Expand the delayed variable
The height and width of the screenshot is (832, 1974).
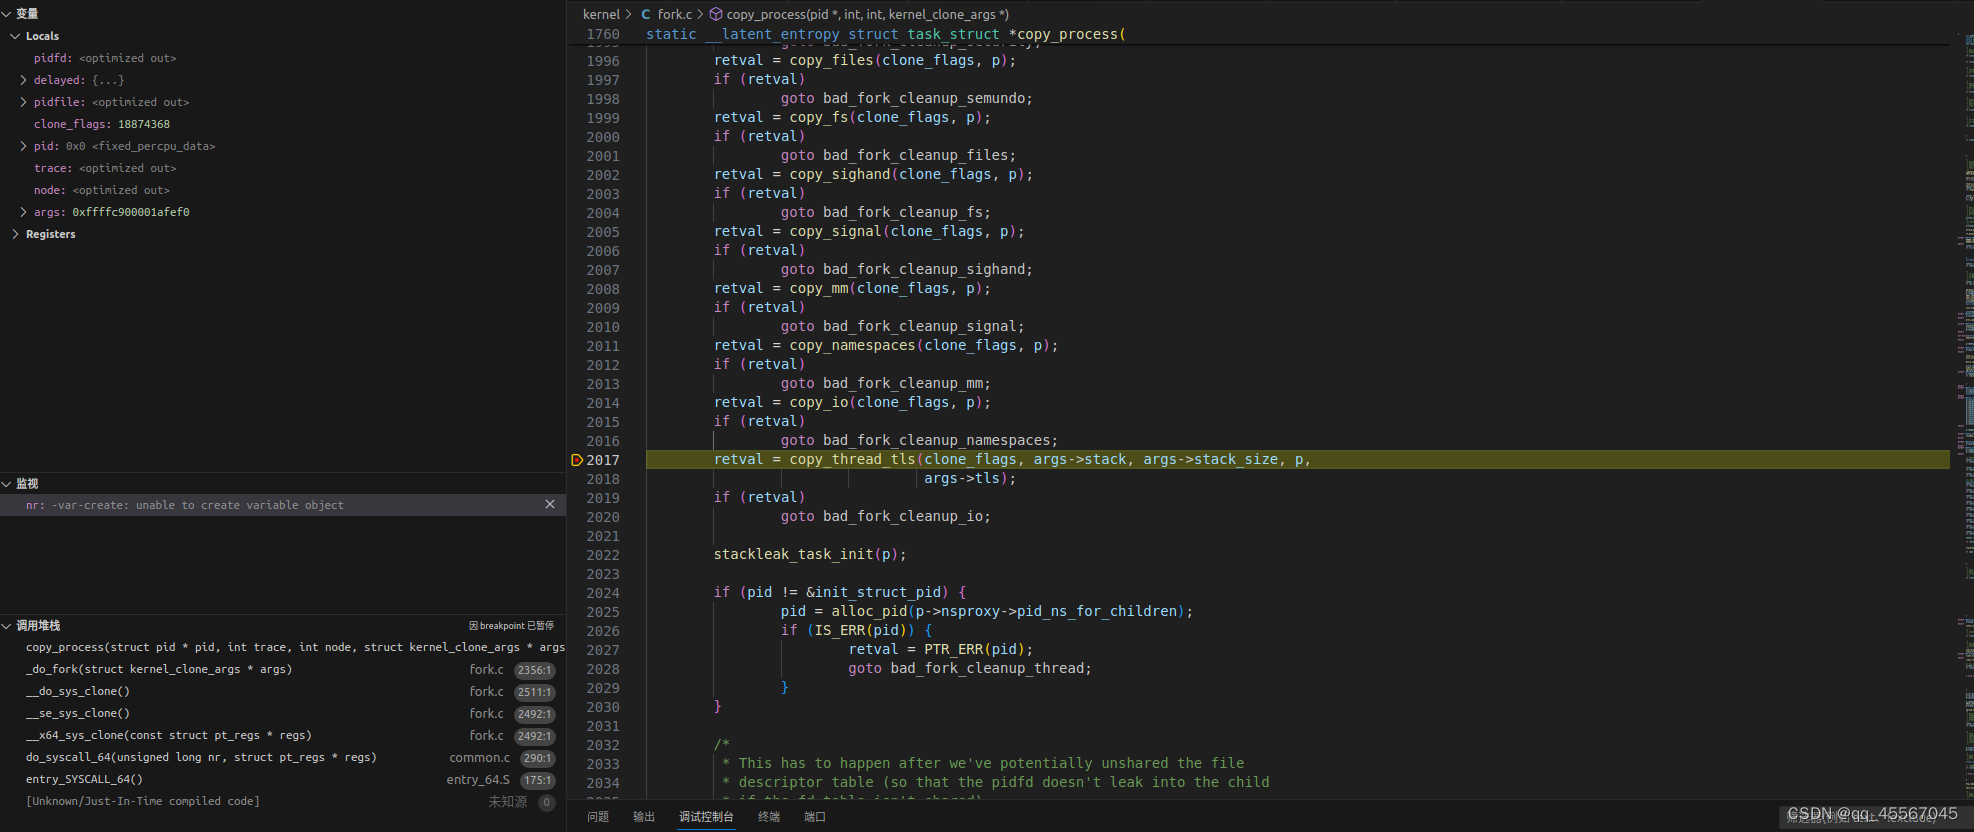click(x=23, y=80)
